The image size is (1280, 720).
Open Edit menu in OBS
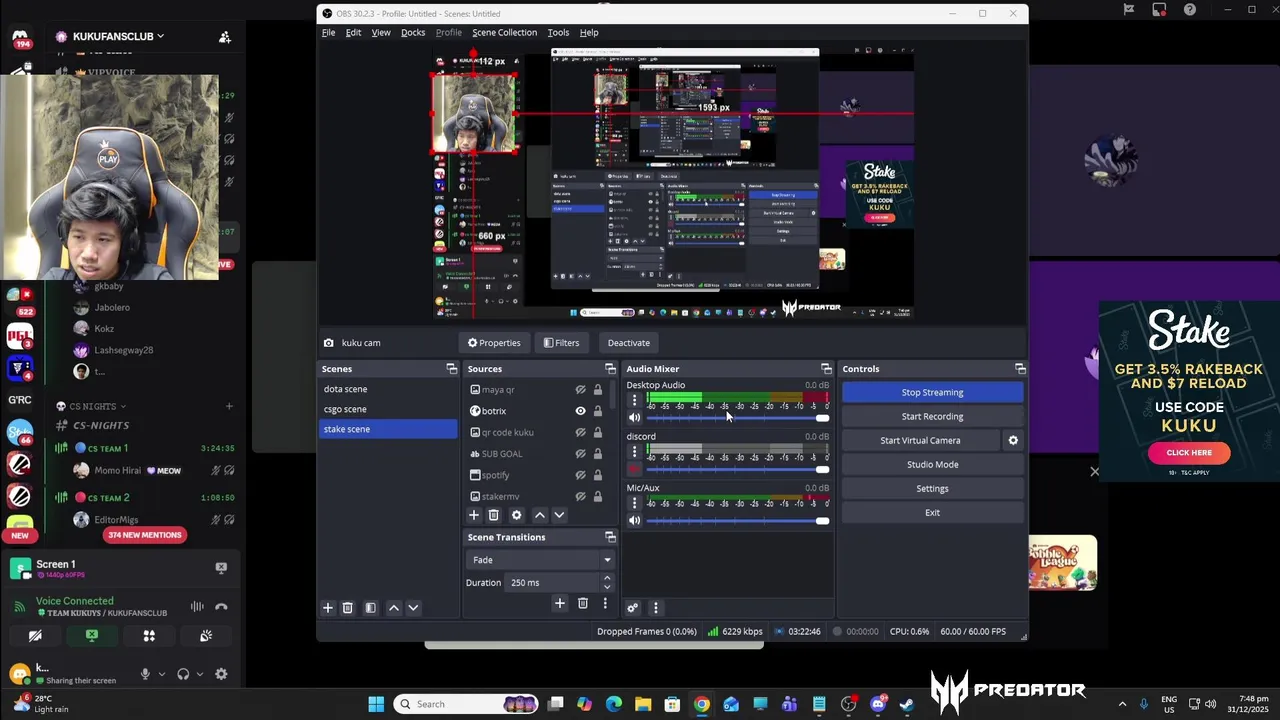click(x=353, y=33)
